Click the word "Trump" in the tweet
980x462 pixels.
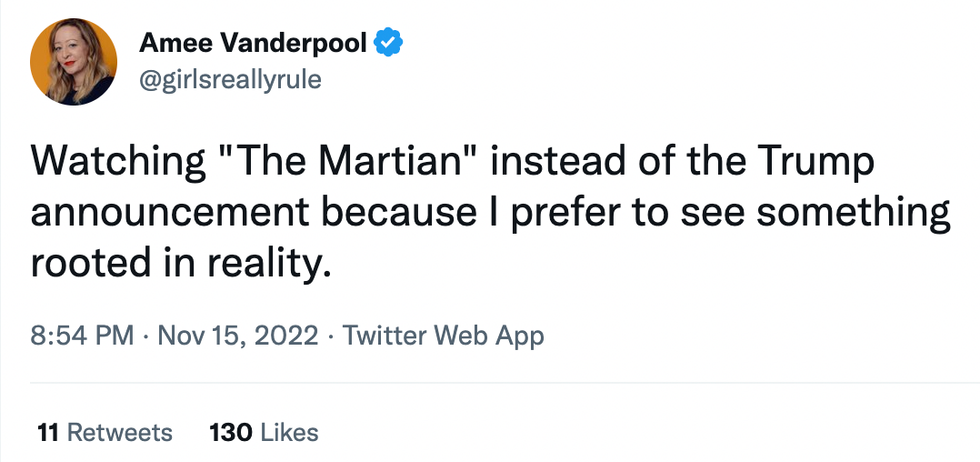(809, 161)
